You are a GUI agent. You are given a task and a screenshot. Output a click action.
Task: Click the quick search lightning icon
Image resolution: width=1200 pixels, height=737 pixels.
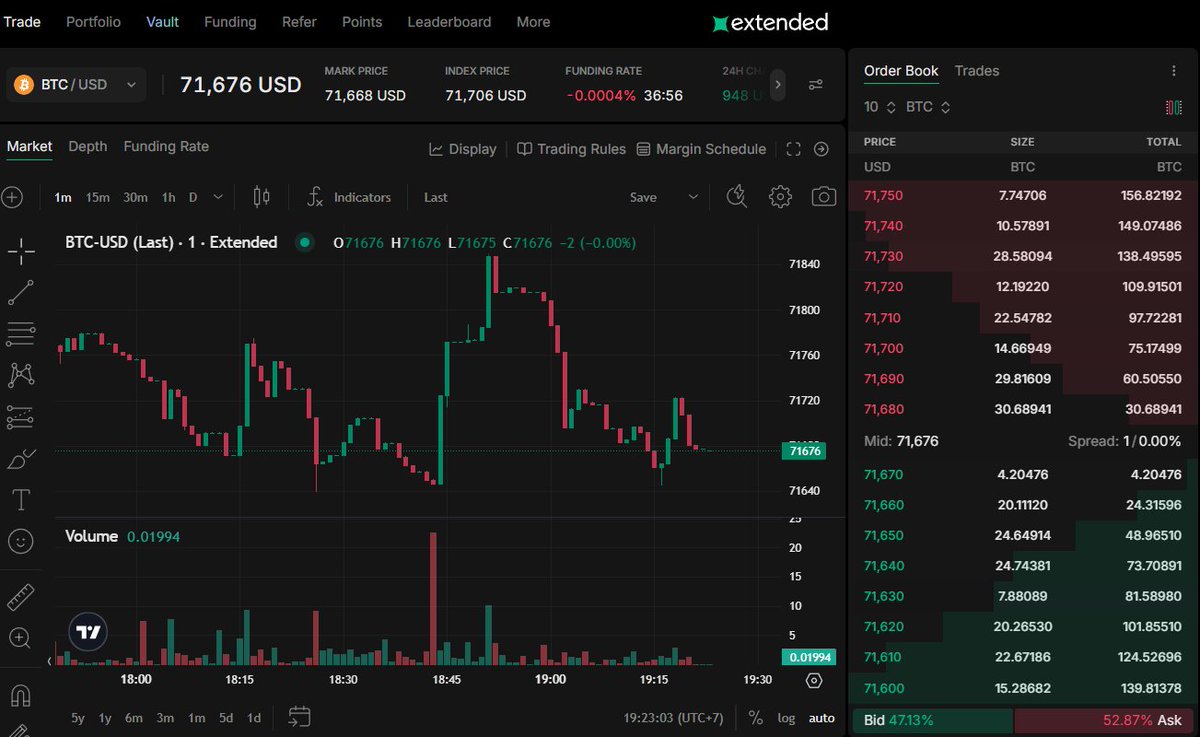(x=736, y=196)
